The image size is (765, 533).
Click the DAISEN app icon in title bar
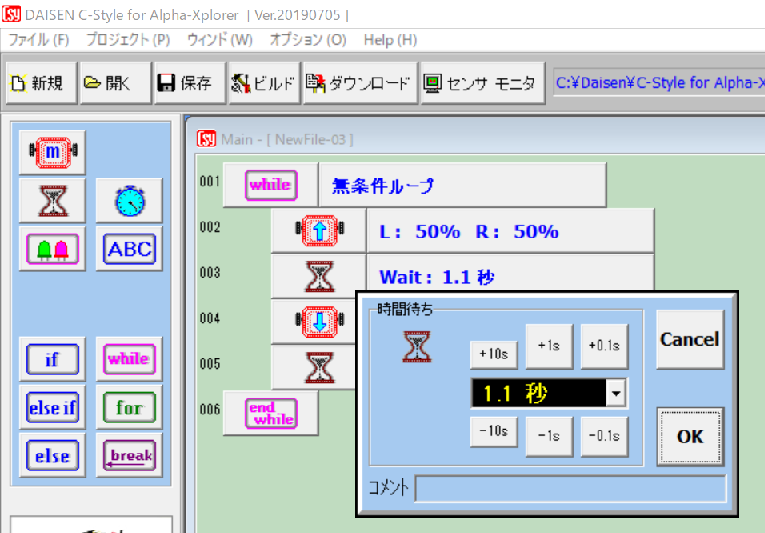click(11, 14)
